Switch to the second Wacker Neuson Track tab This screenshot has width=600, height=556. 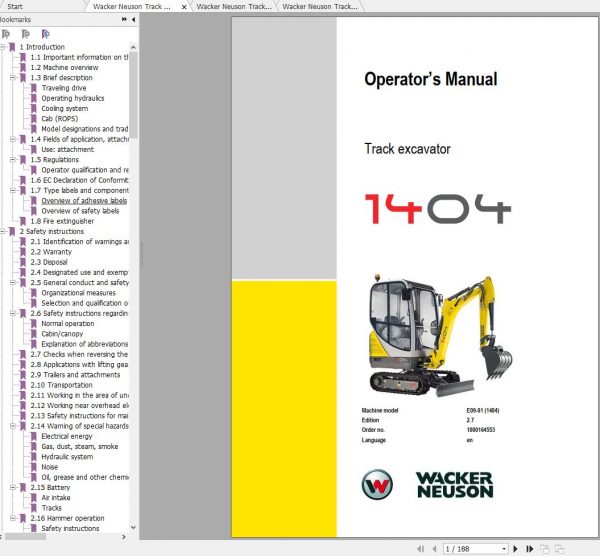[234, 7]
